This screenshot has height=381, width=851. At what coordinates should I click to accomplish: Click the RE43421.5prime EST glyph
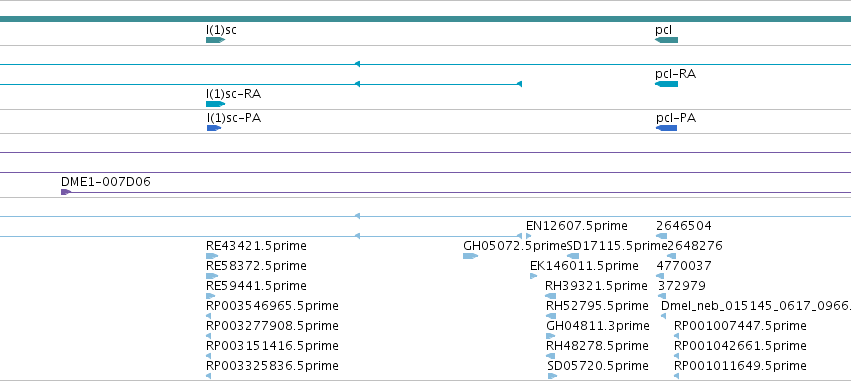(x=212, y=256)
